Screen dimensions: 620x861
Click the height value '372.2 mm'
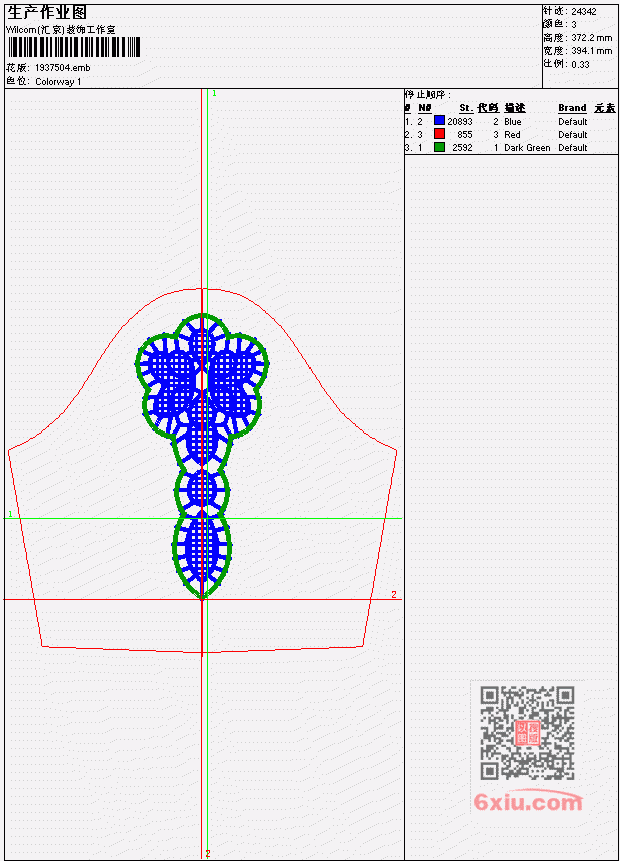[591, 38]
